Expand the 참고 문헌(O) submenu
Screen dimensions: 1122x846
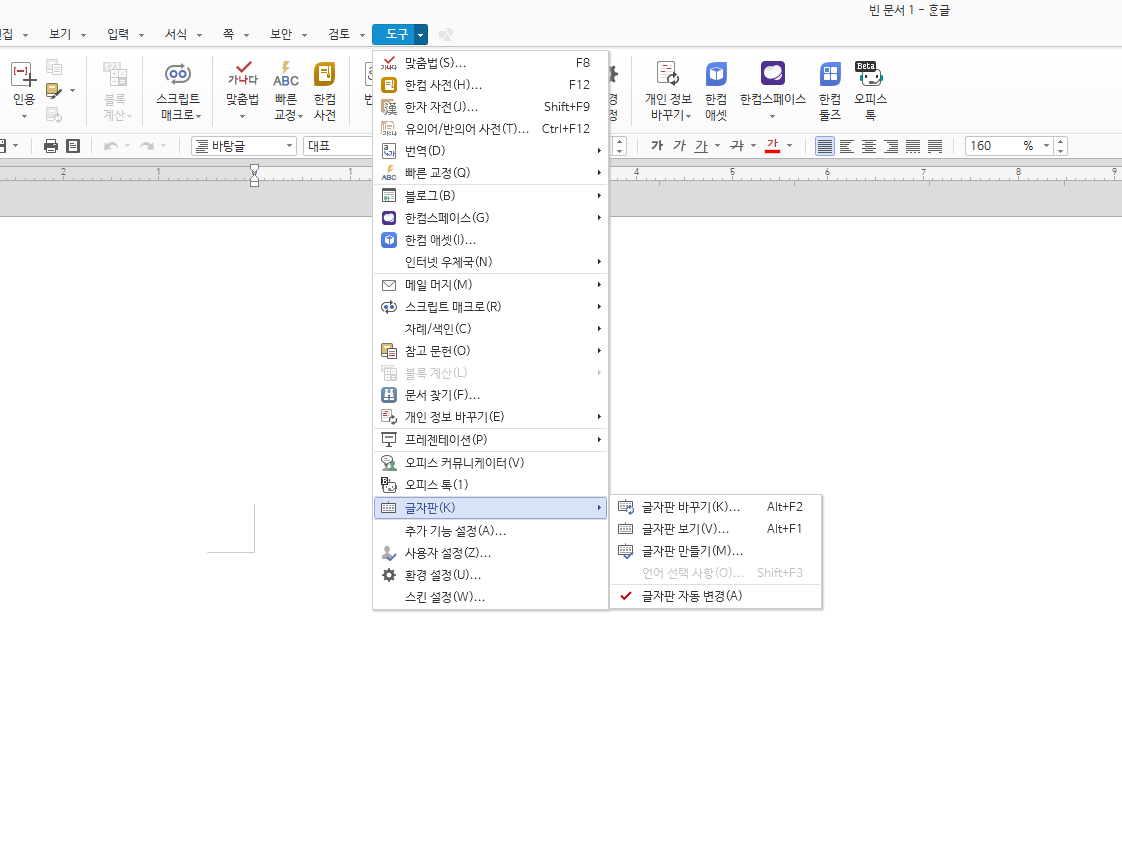(490, 351)
